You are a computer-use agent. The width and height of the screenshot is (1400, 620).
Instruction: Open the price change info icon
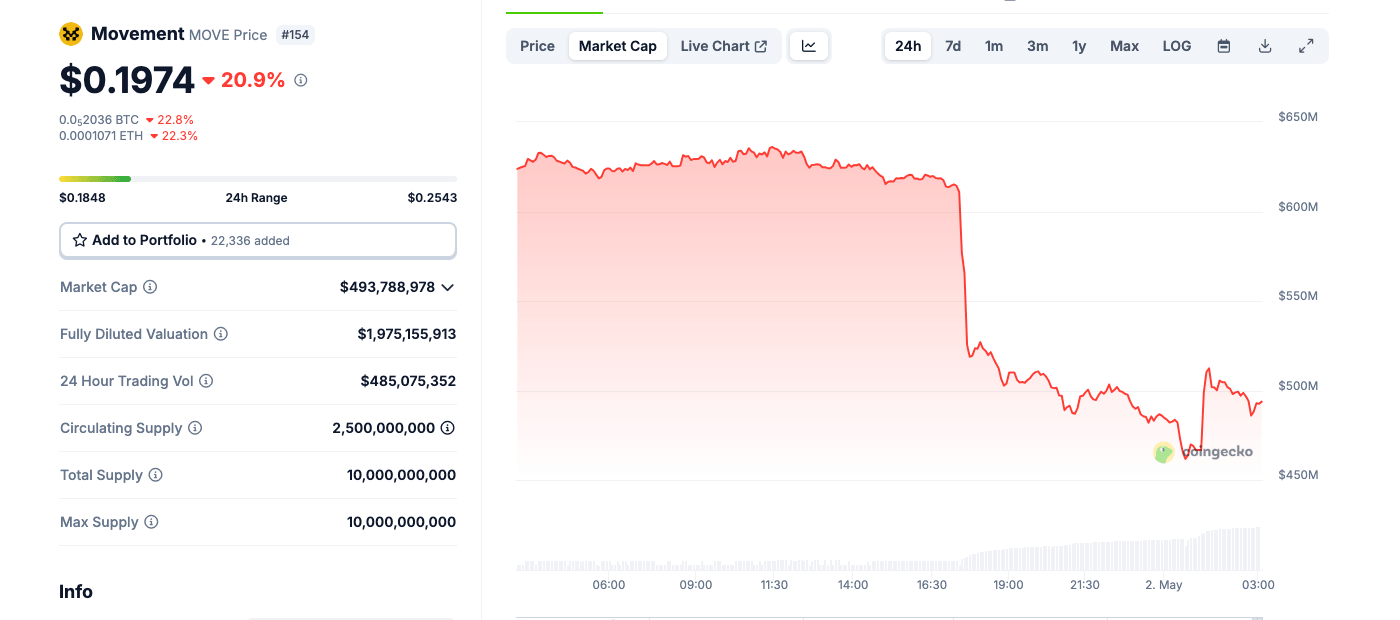(x=301, y=80)
